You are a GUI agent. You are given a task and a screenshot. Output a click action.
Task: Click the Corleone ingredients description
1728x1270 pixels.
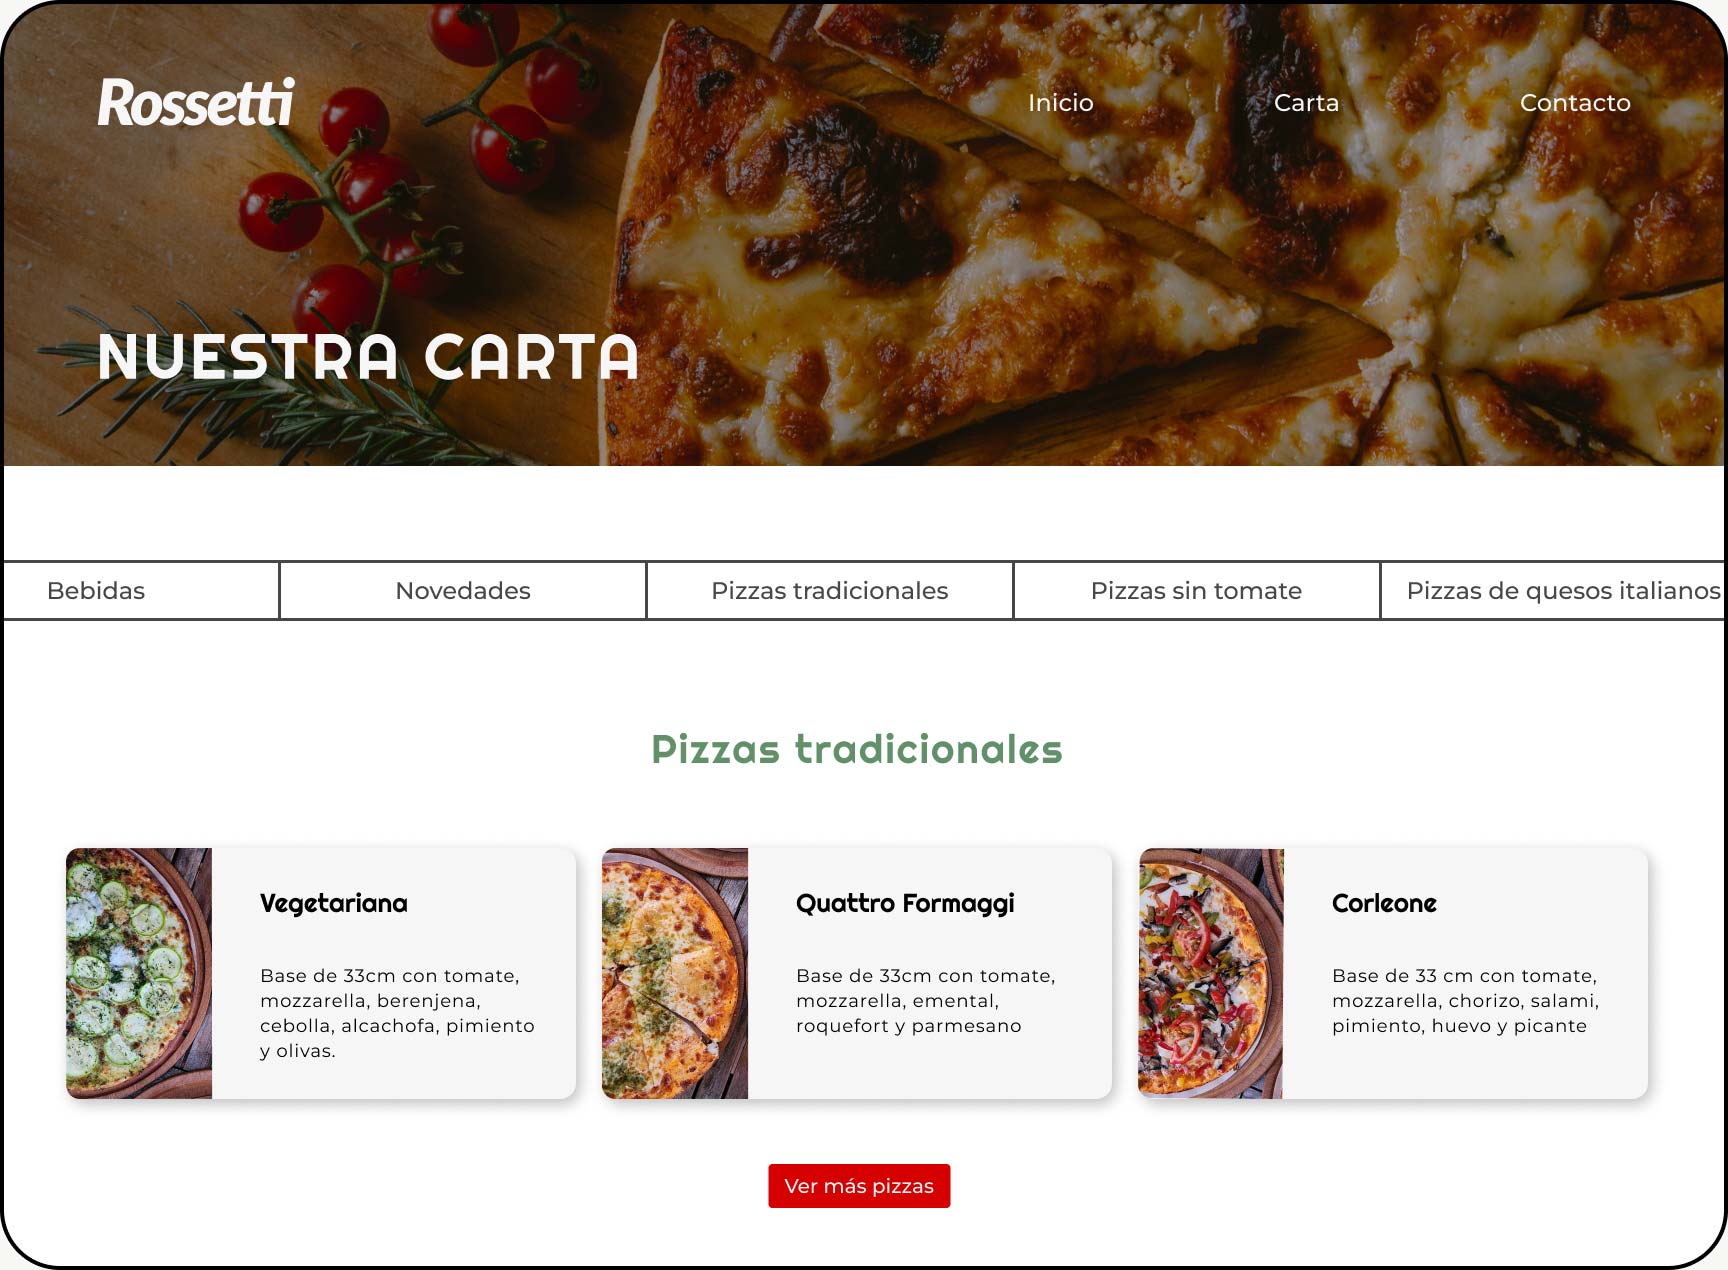coord(1465,1001)
